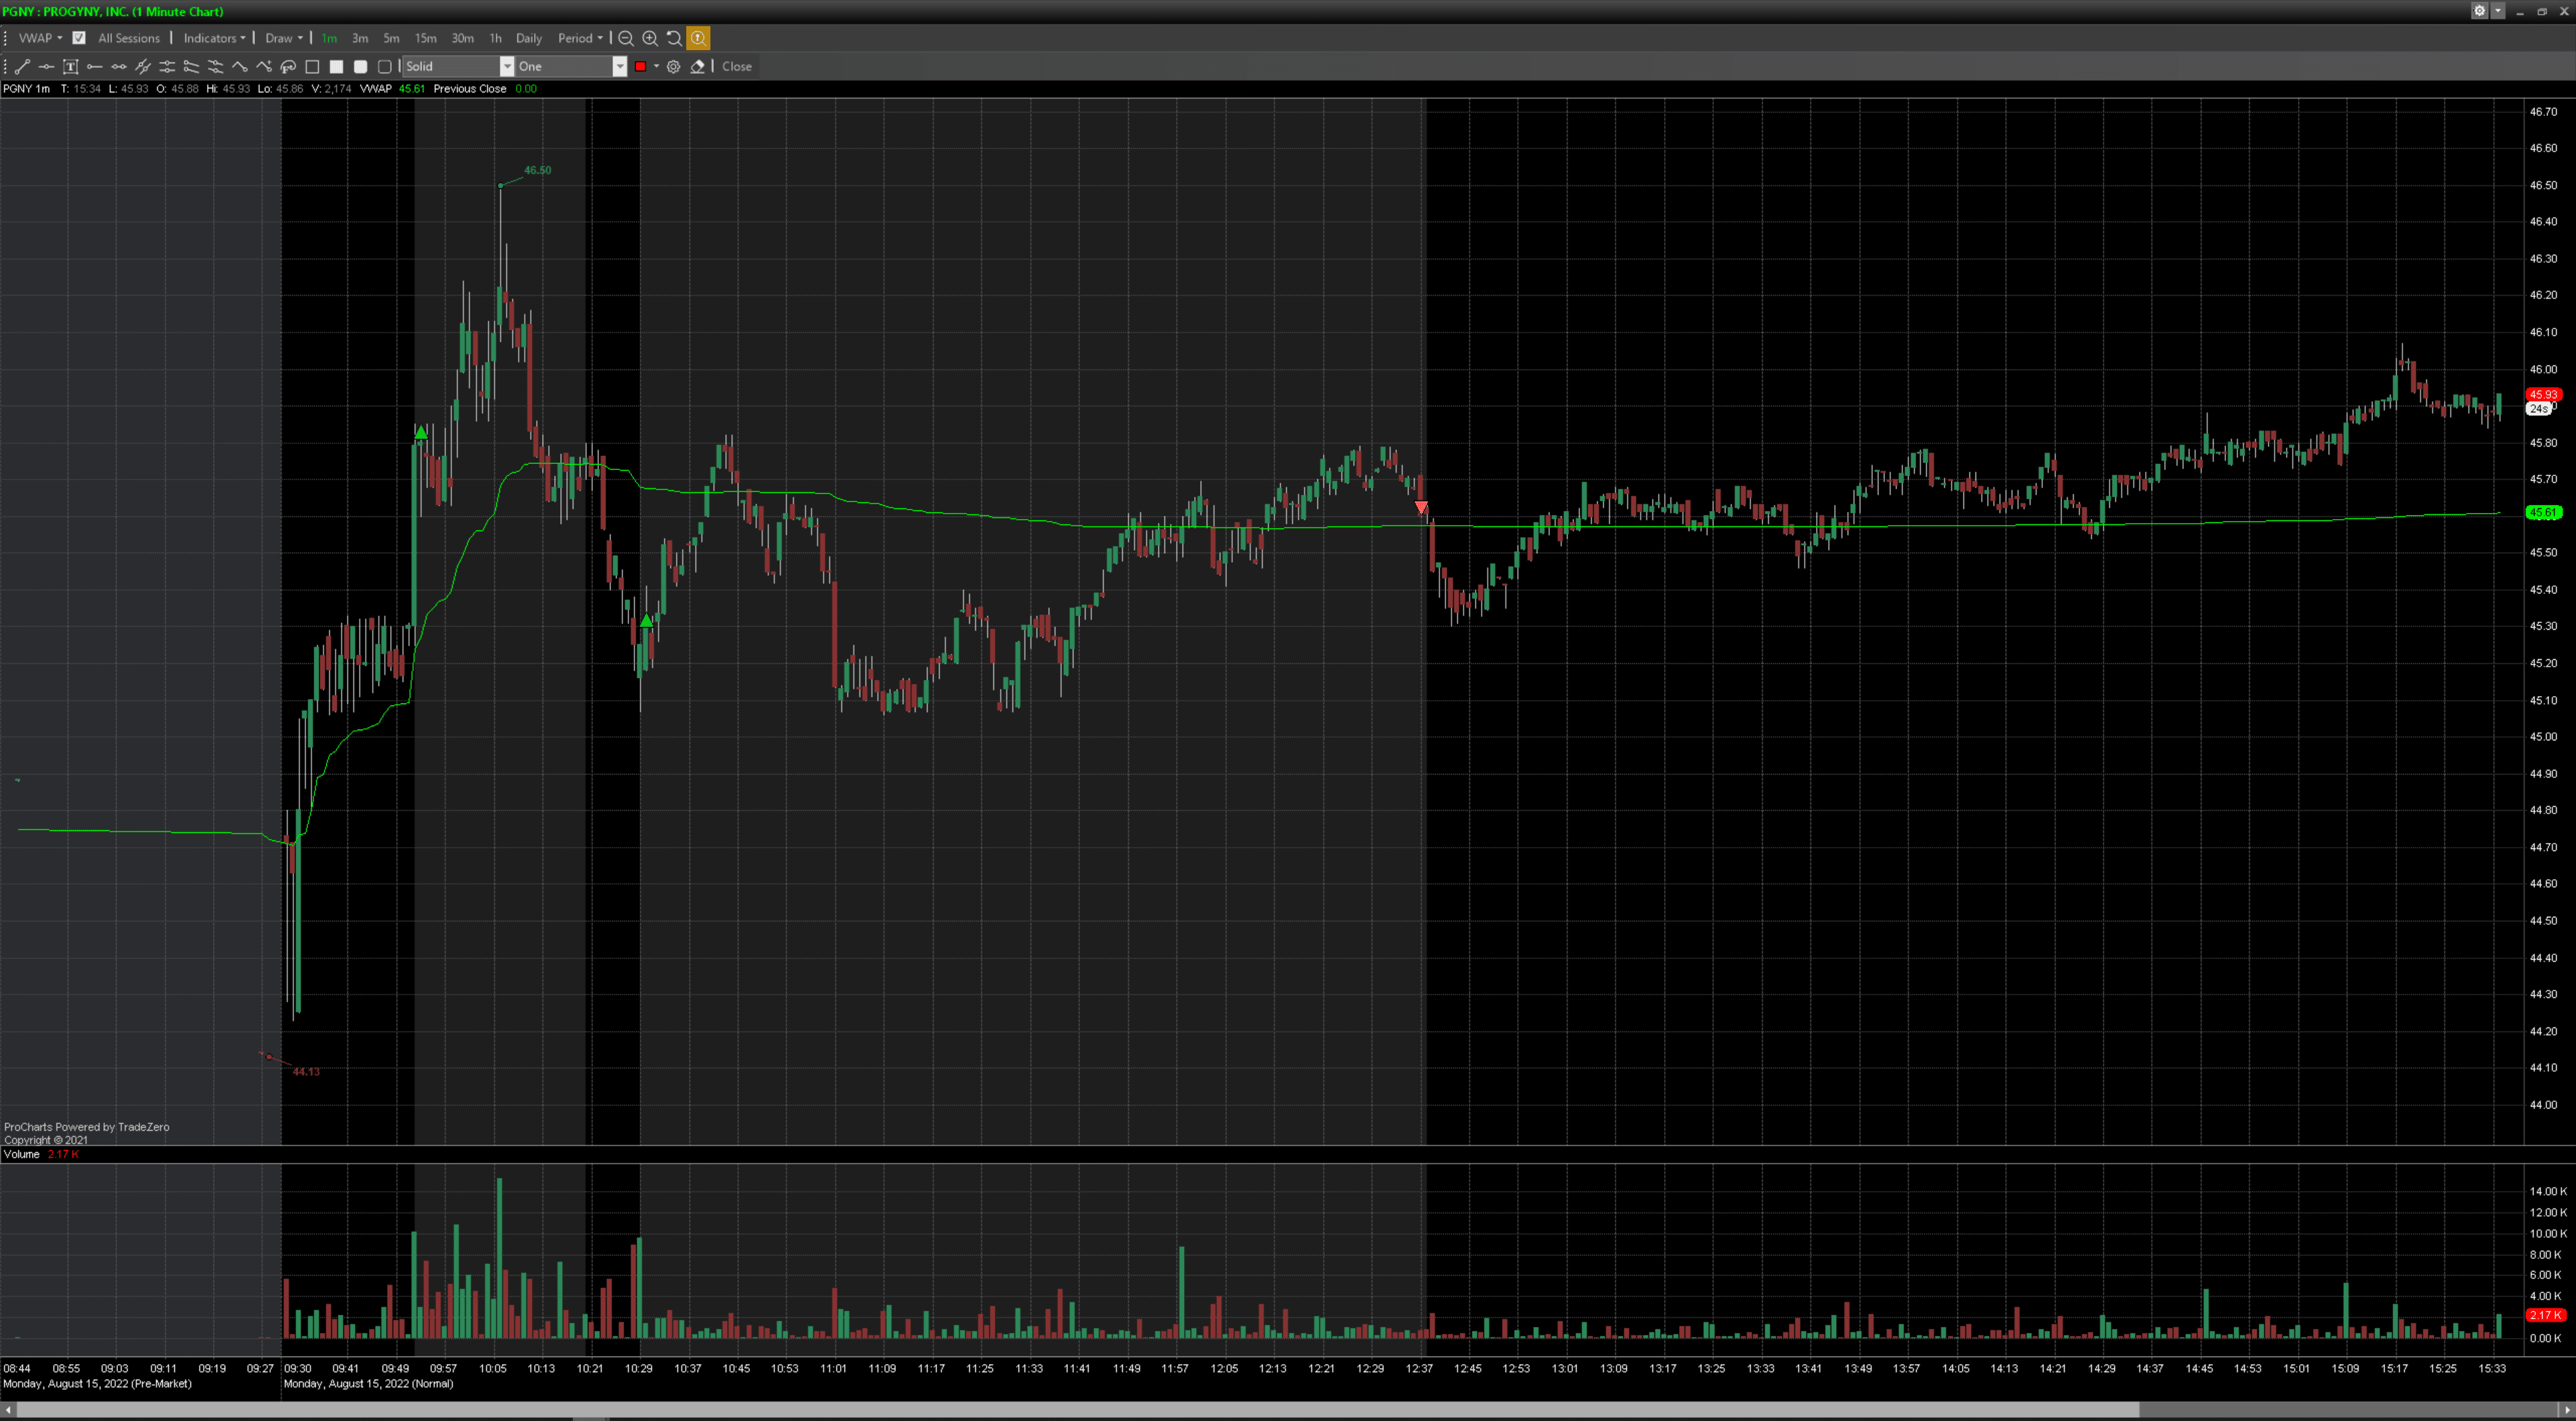Open the drawing settings gear icon

click(x=673, y=67)
